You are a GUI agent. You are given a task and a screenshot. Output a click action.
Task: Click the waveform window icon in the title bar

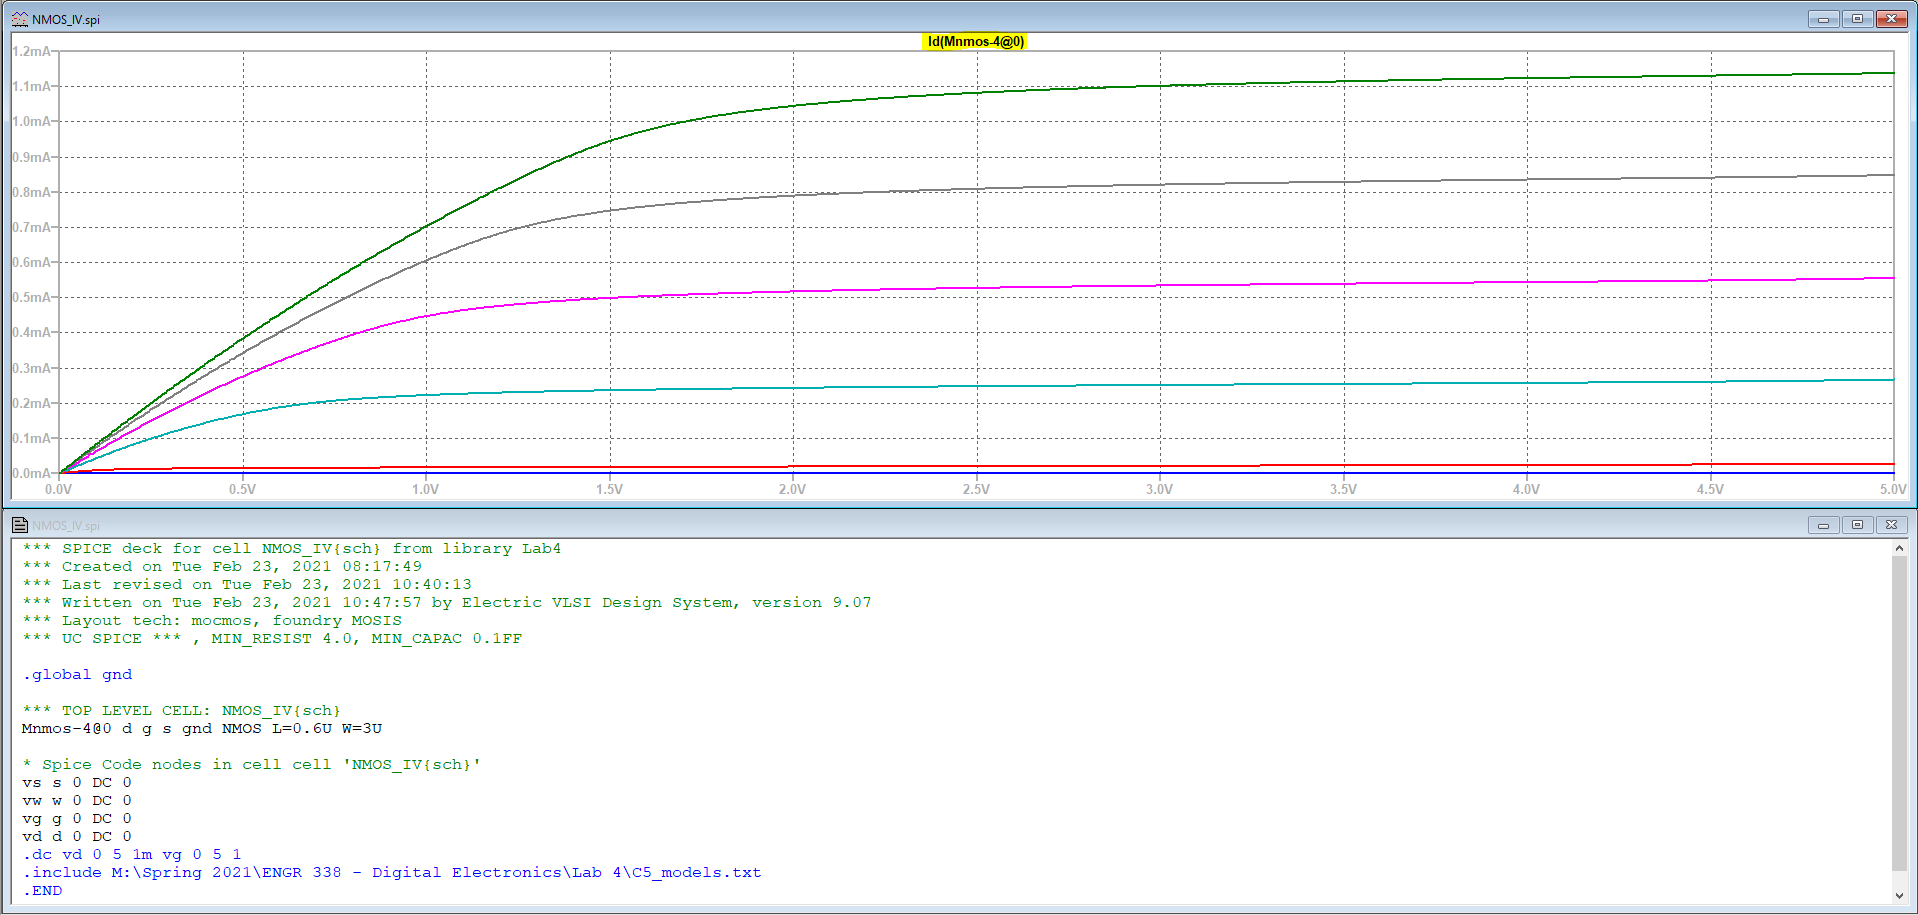pos(19,19)
